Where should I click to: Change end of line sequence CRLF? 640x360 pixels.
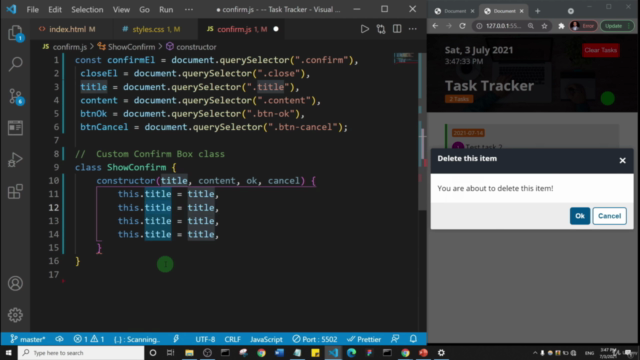point(232,339)
